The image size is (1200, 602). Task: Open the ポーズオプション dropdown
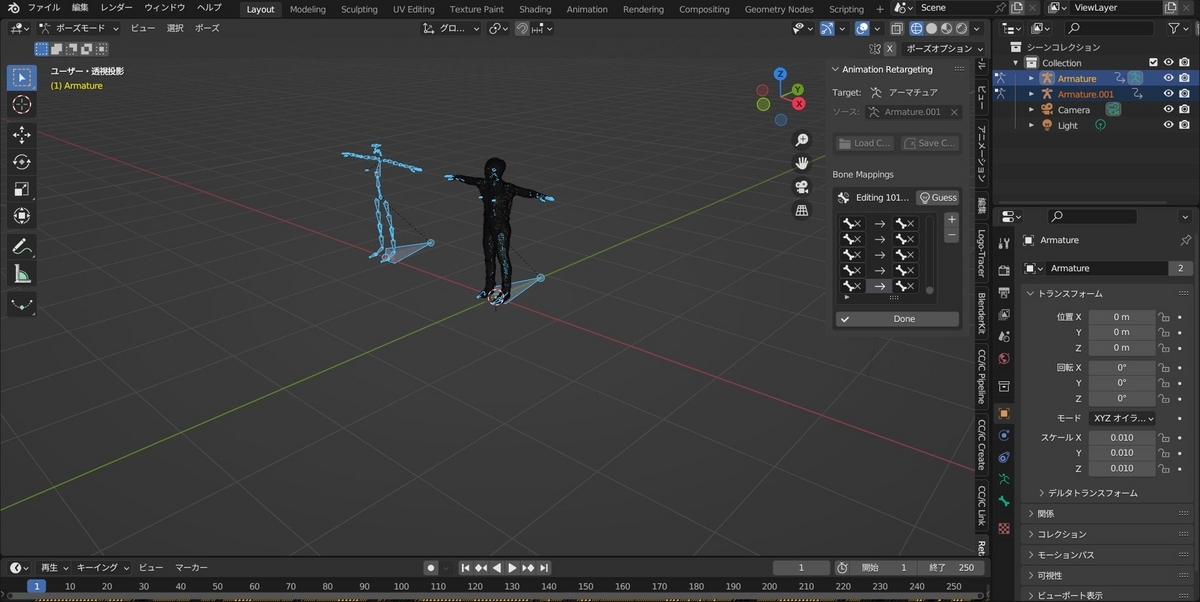943,48
